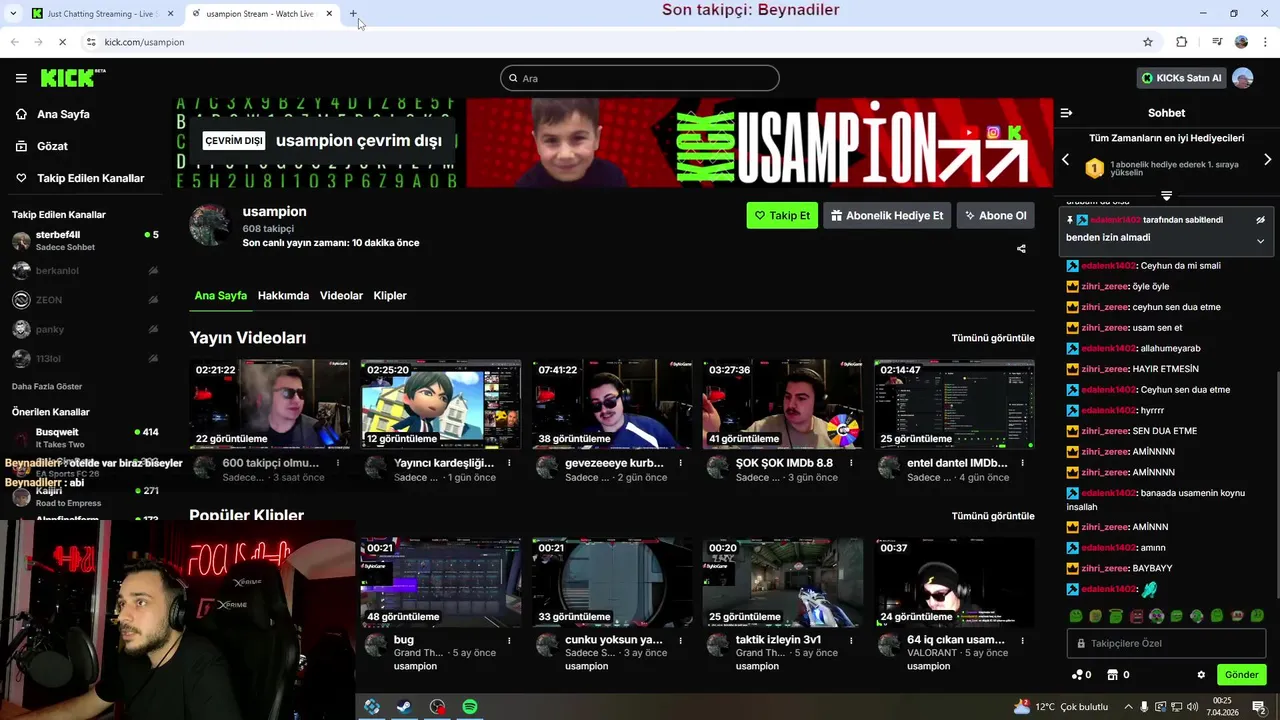The width and height of the screenshot is (1280, 720).
Task: Open the 'gevezeeeye kurb...' video thumbnail
Action: point(612,404)
